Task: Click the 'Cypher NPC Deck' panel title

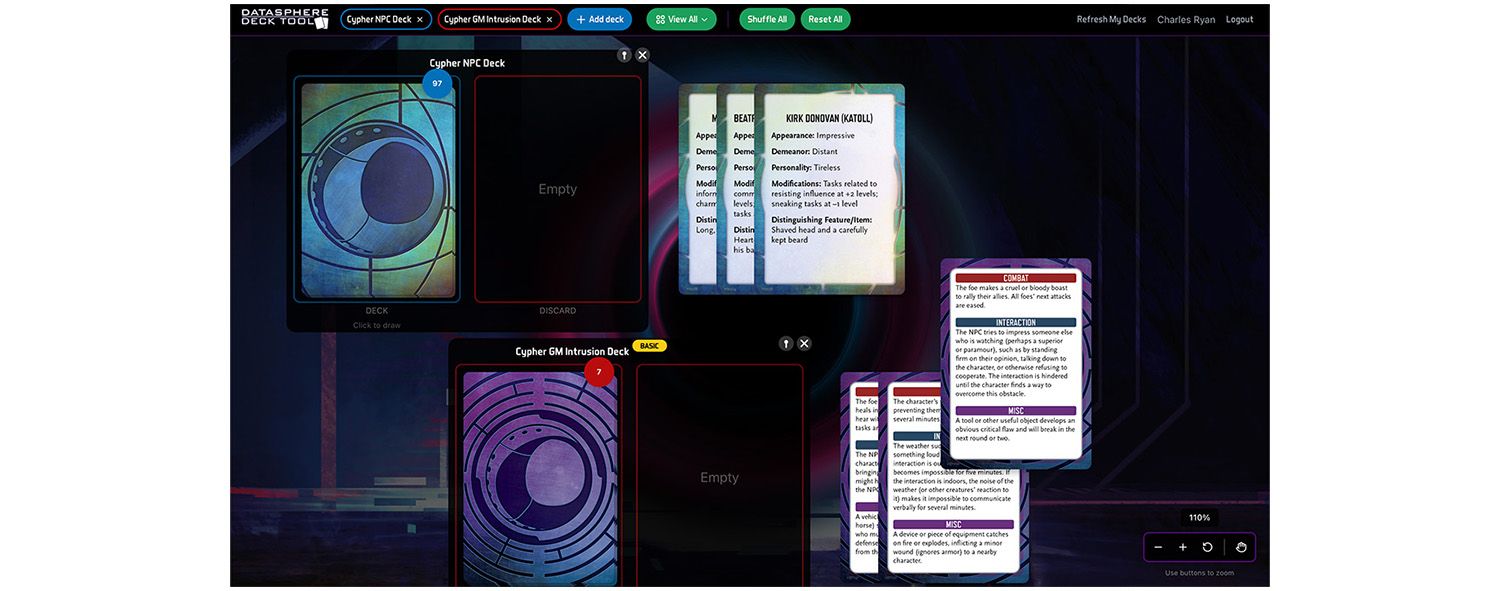Action: pyautogui.click(x=467, y=63)
